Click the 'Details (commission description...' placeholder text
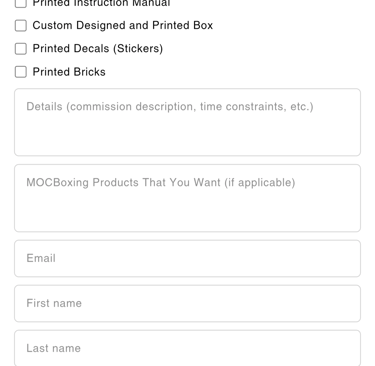The width and height of the screenshot is (375, 366). click(x=170, y=107)
